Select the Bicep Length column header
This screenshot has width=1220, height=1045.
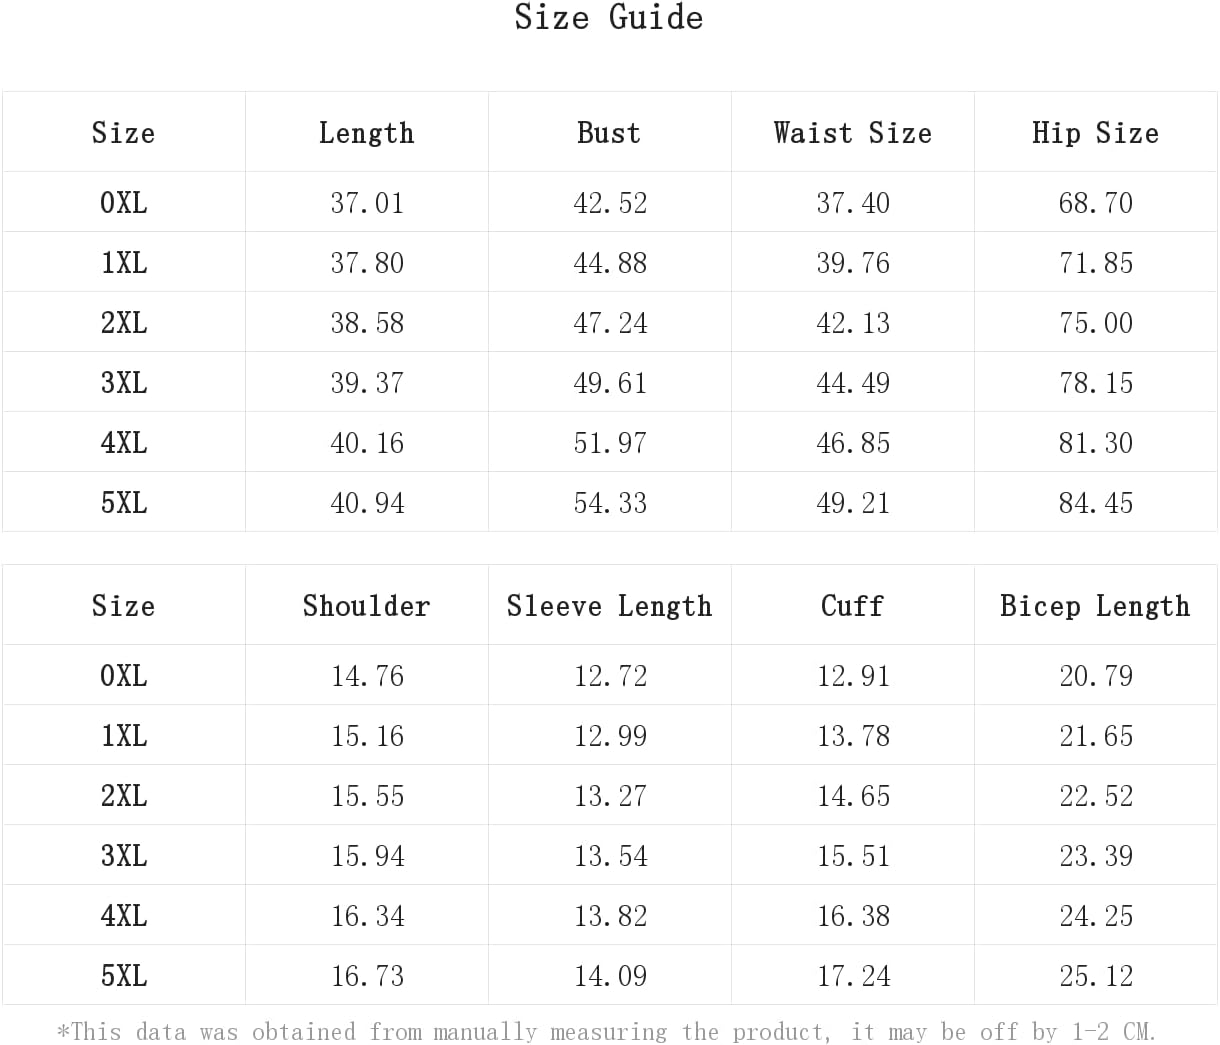point(1095,606)
